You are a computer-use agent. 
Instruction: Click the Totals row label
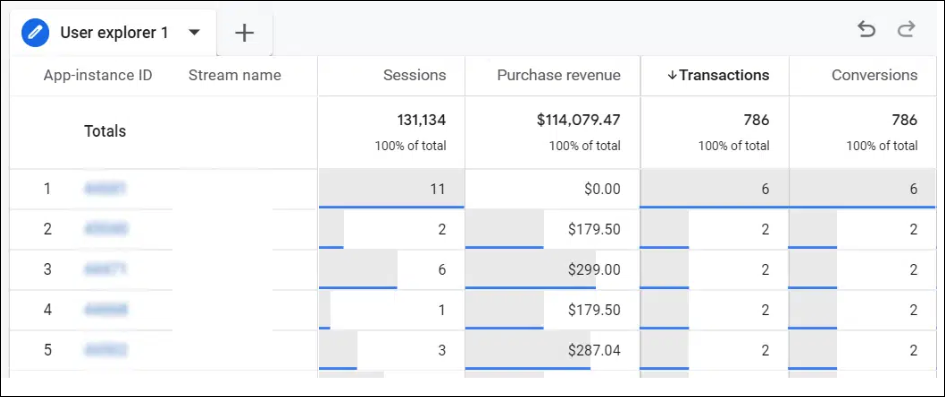pyautogui.click(x=105, y=131)
